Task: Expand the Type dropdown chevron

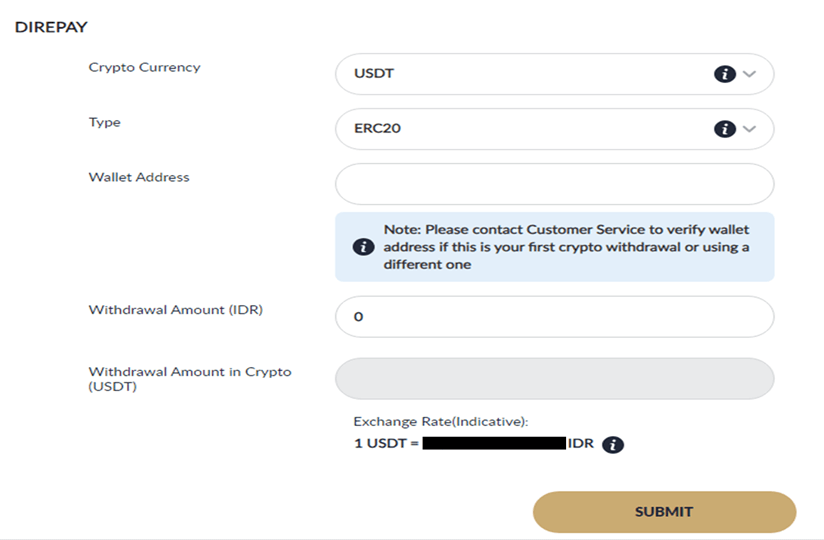Action: (751, 129)
